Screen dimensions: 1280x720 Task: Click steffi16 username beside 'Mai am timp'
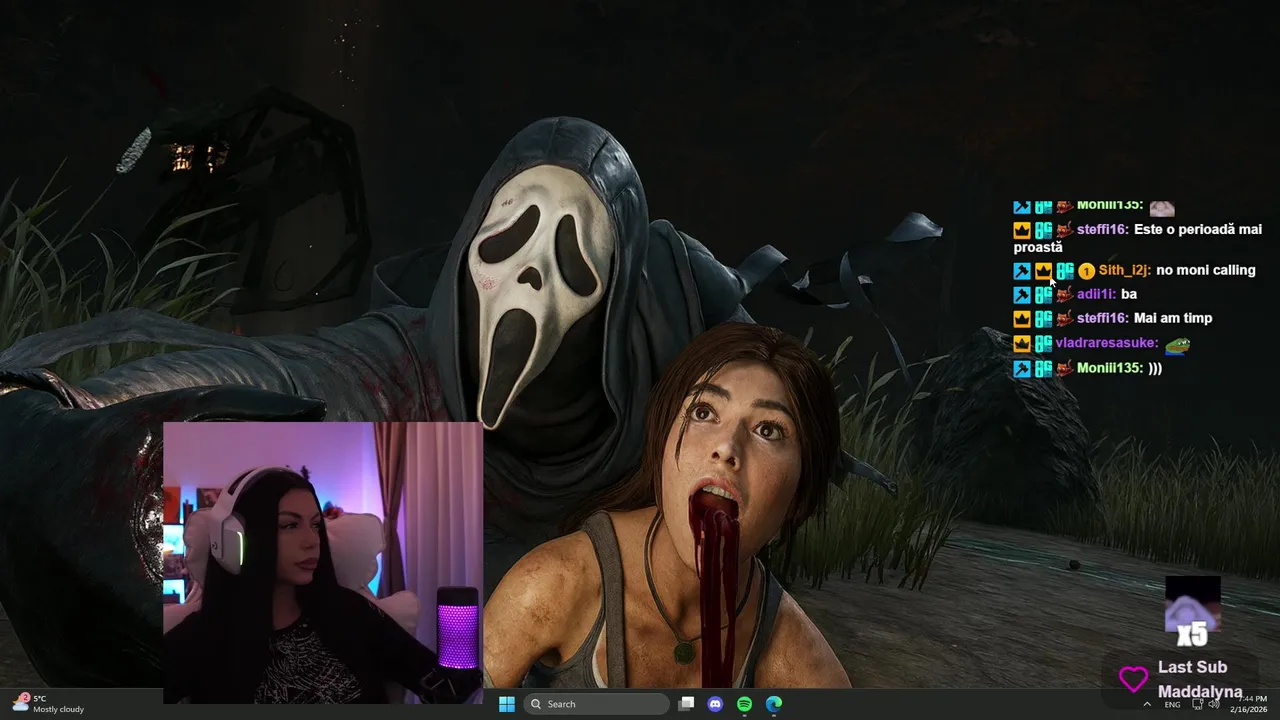[x=1103, y=318]
